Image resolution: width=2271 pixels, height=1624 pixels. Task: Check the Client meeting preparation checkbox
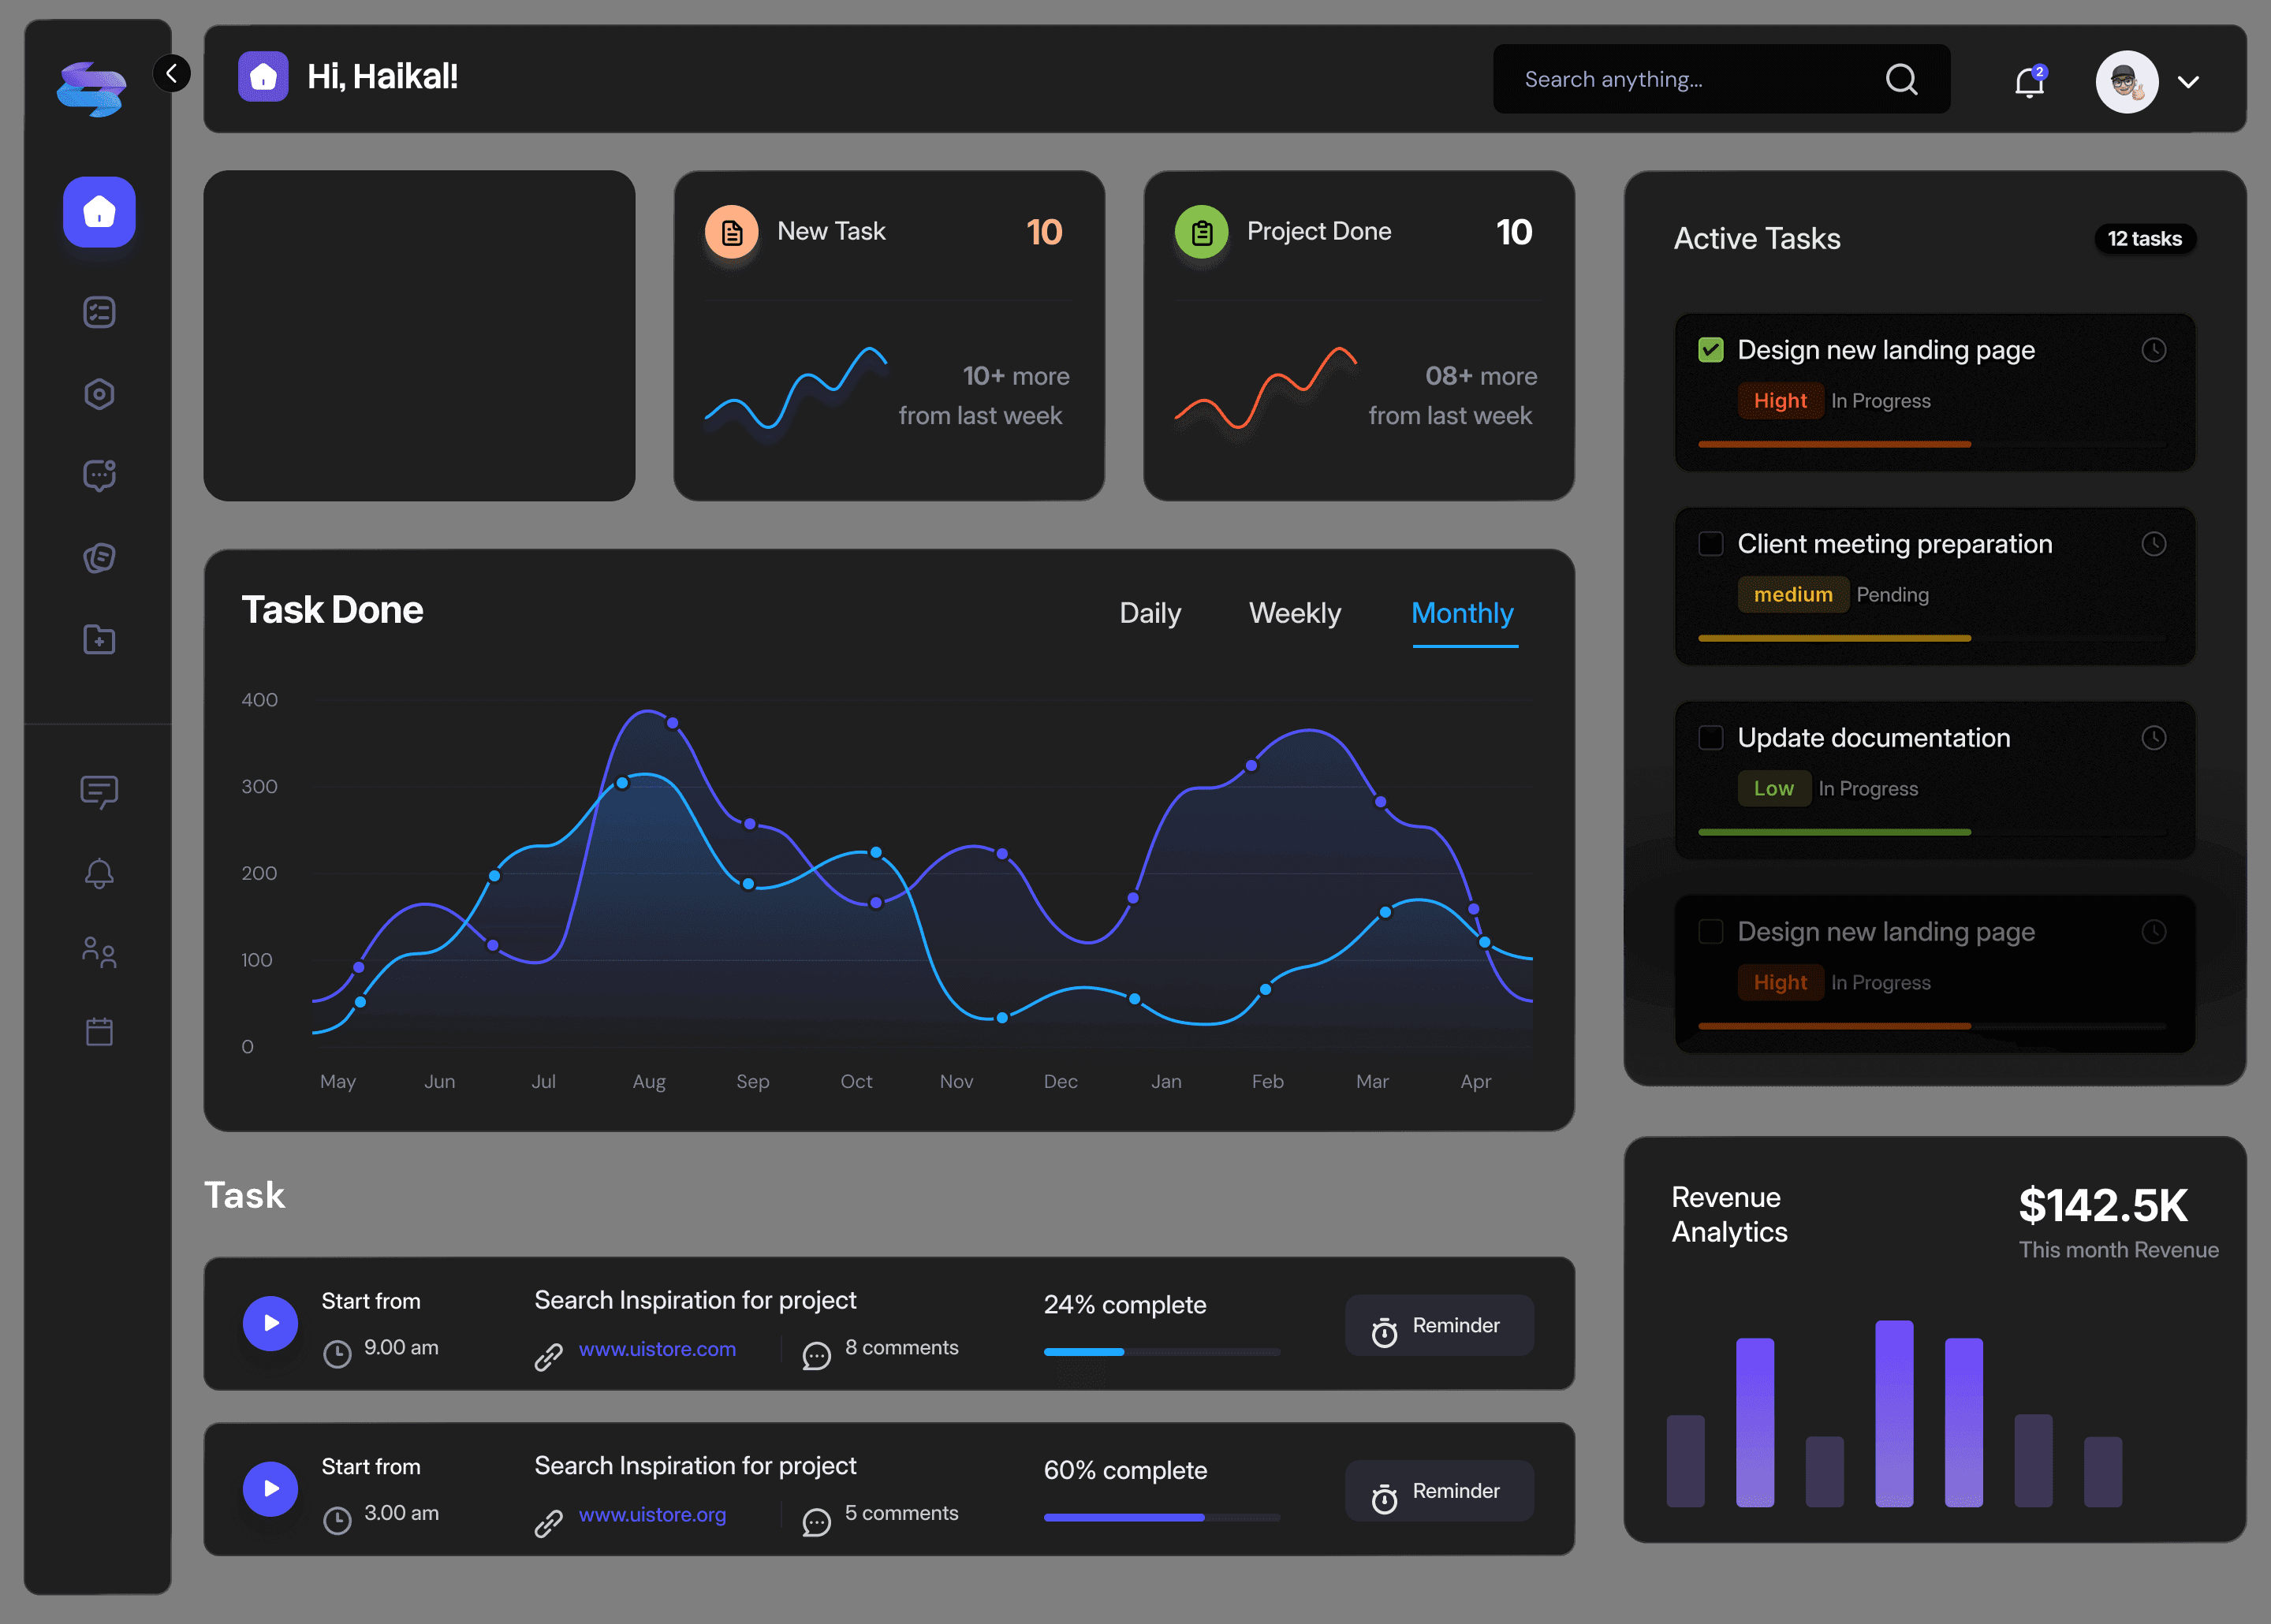(x=1710, y=543)
